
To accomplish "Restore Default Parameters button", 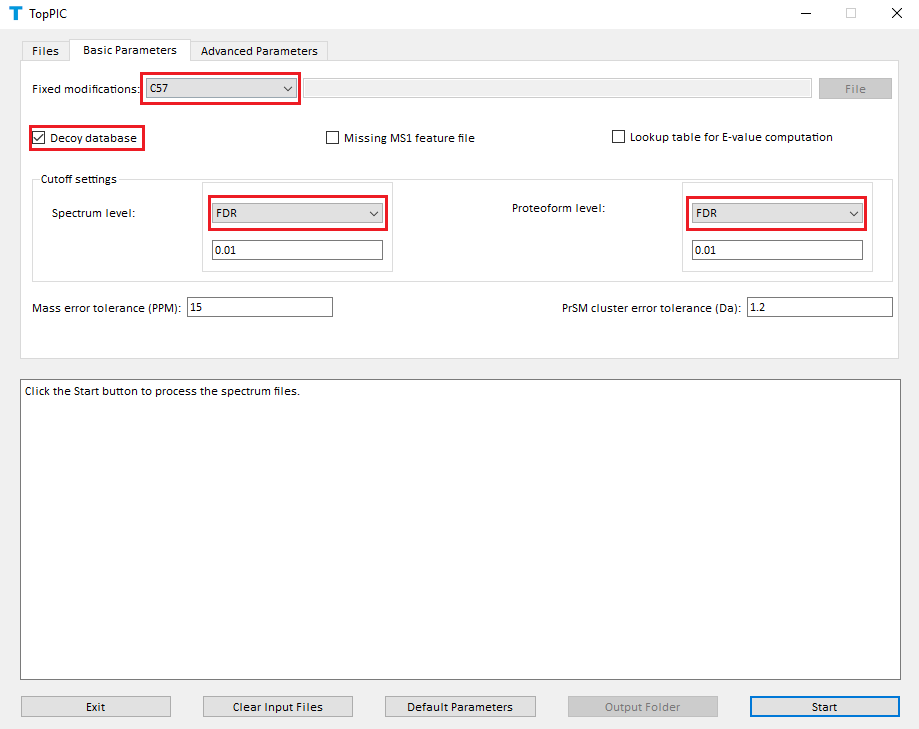I will pyautogui.click(x=460, y=707).
